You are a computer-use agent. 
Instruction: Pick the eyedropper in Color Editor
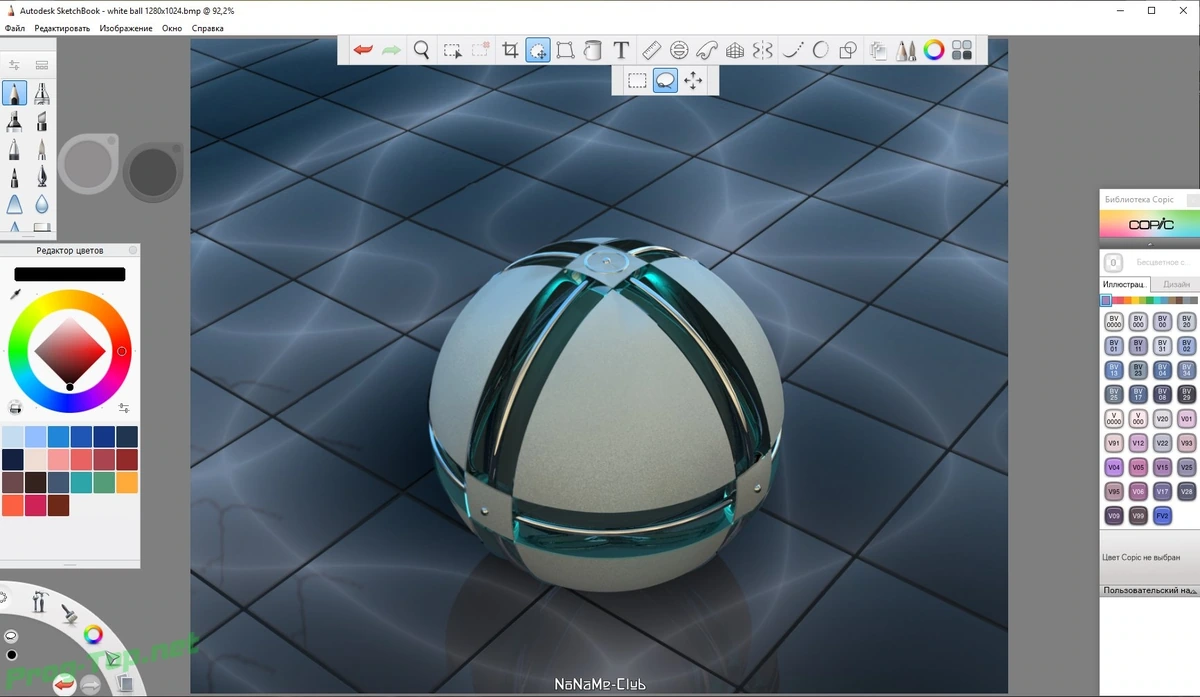15,294
